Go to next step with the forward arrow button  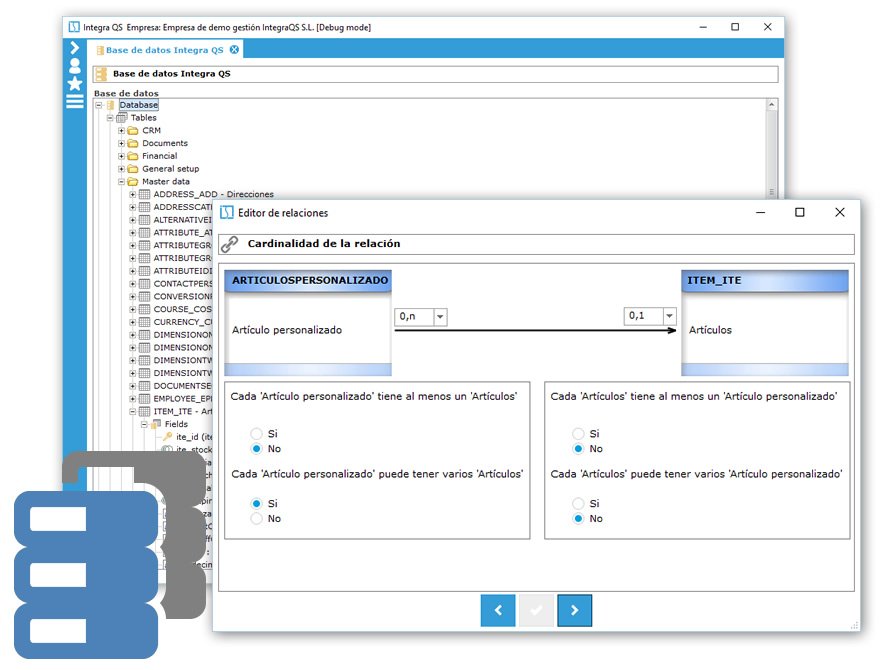point(574,610)
